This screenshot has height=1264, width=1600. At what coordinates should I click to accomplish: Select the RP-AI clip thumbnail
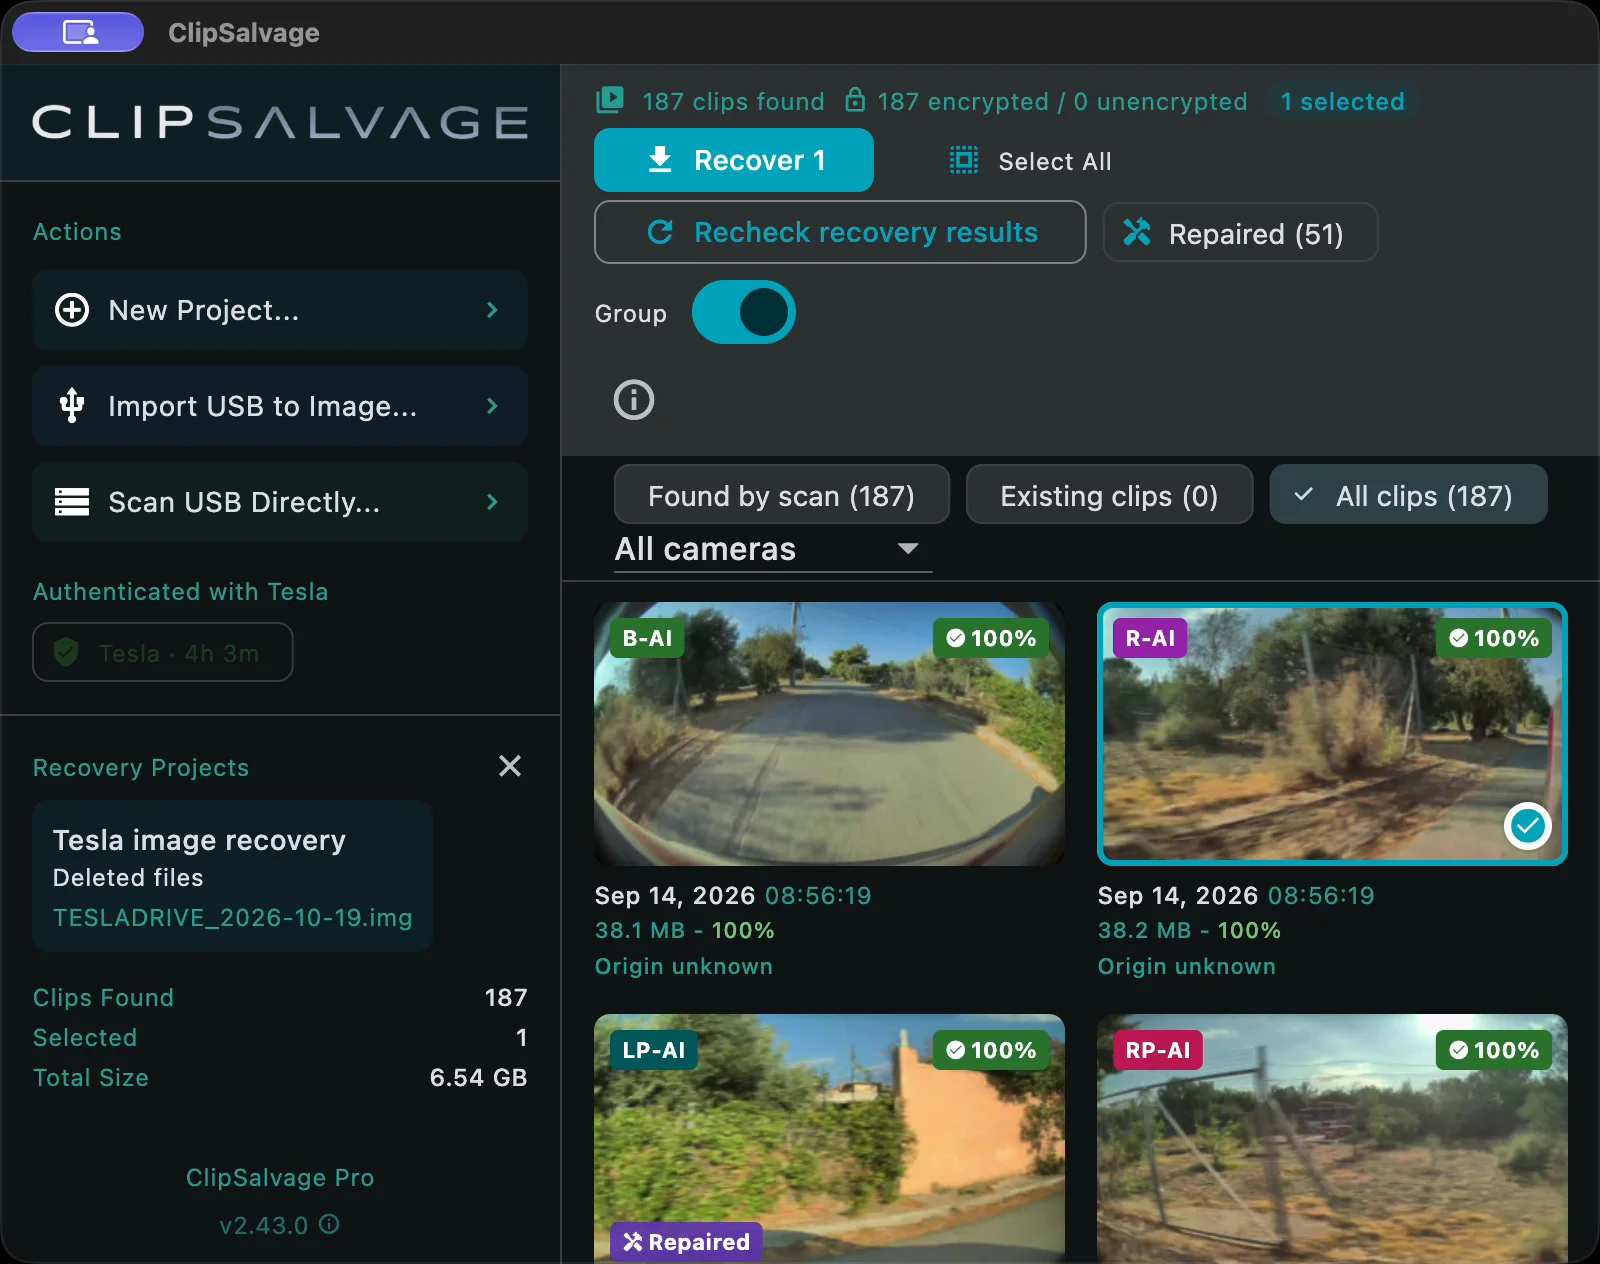point(1332,1138)
